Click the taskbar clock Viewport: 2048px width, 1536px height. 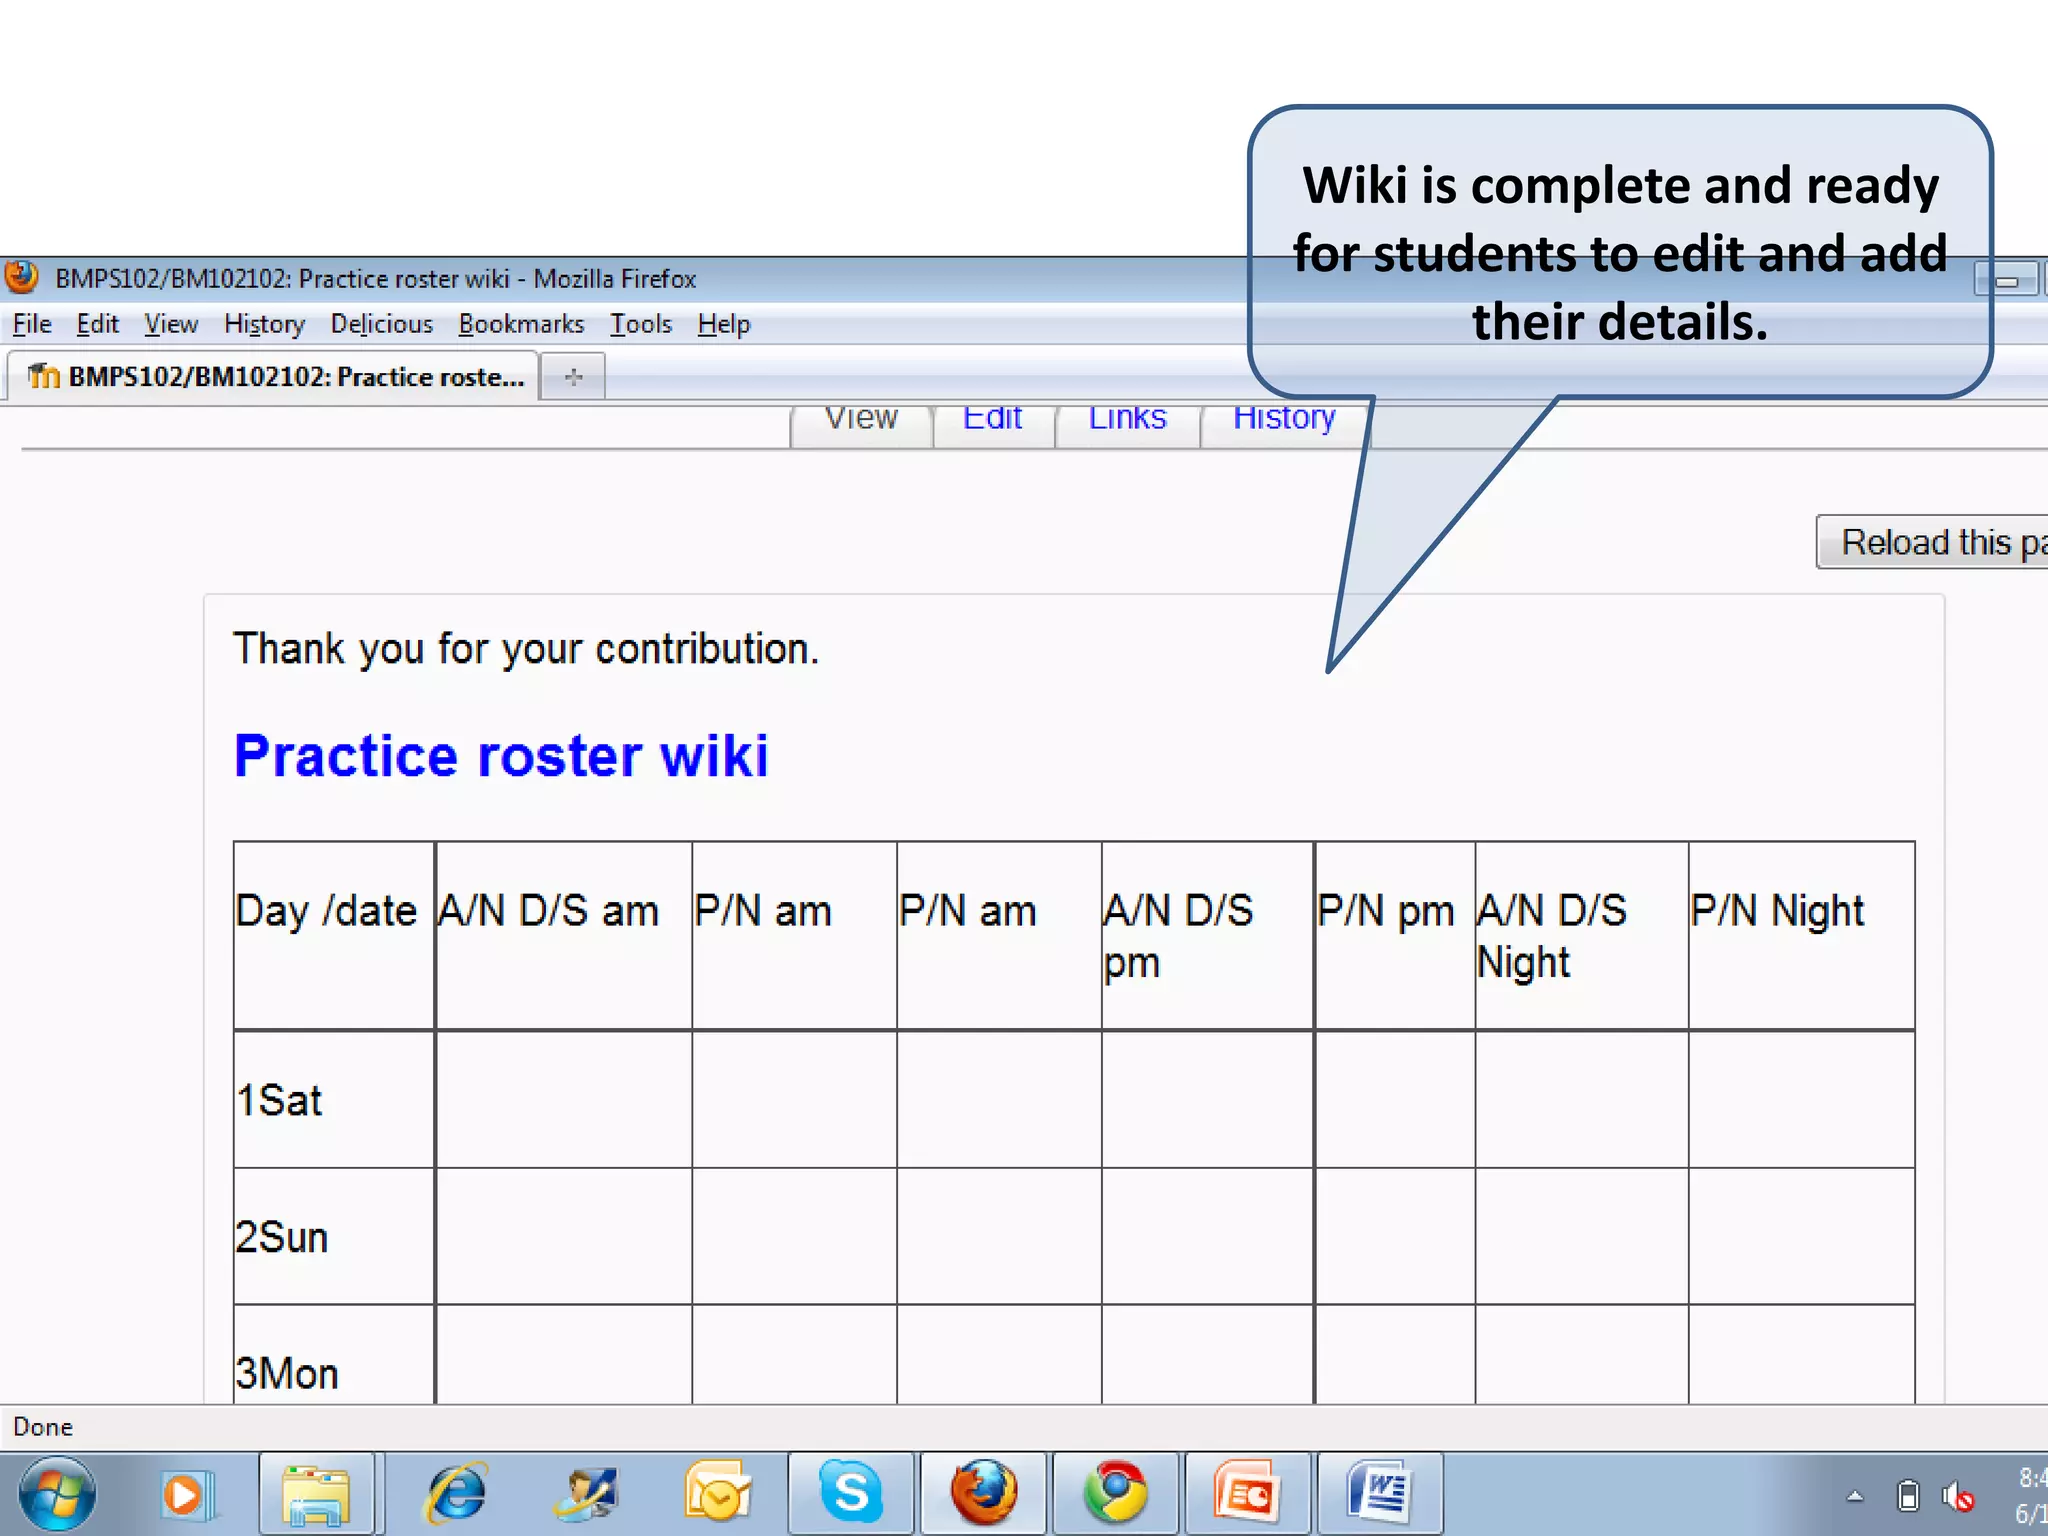click(x=2030, y=1496)
